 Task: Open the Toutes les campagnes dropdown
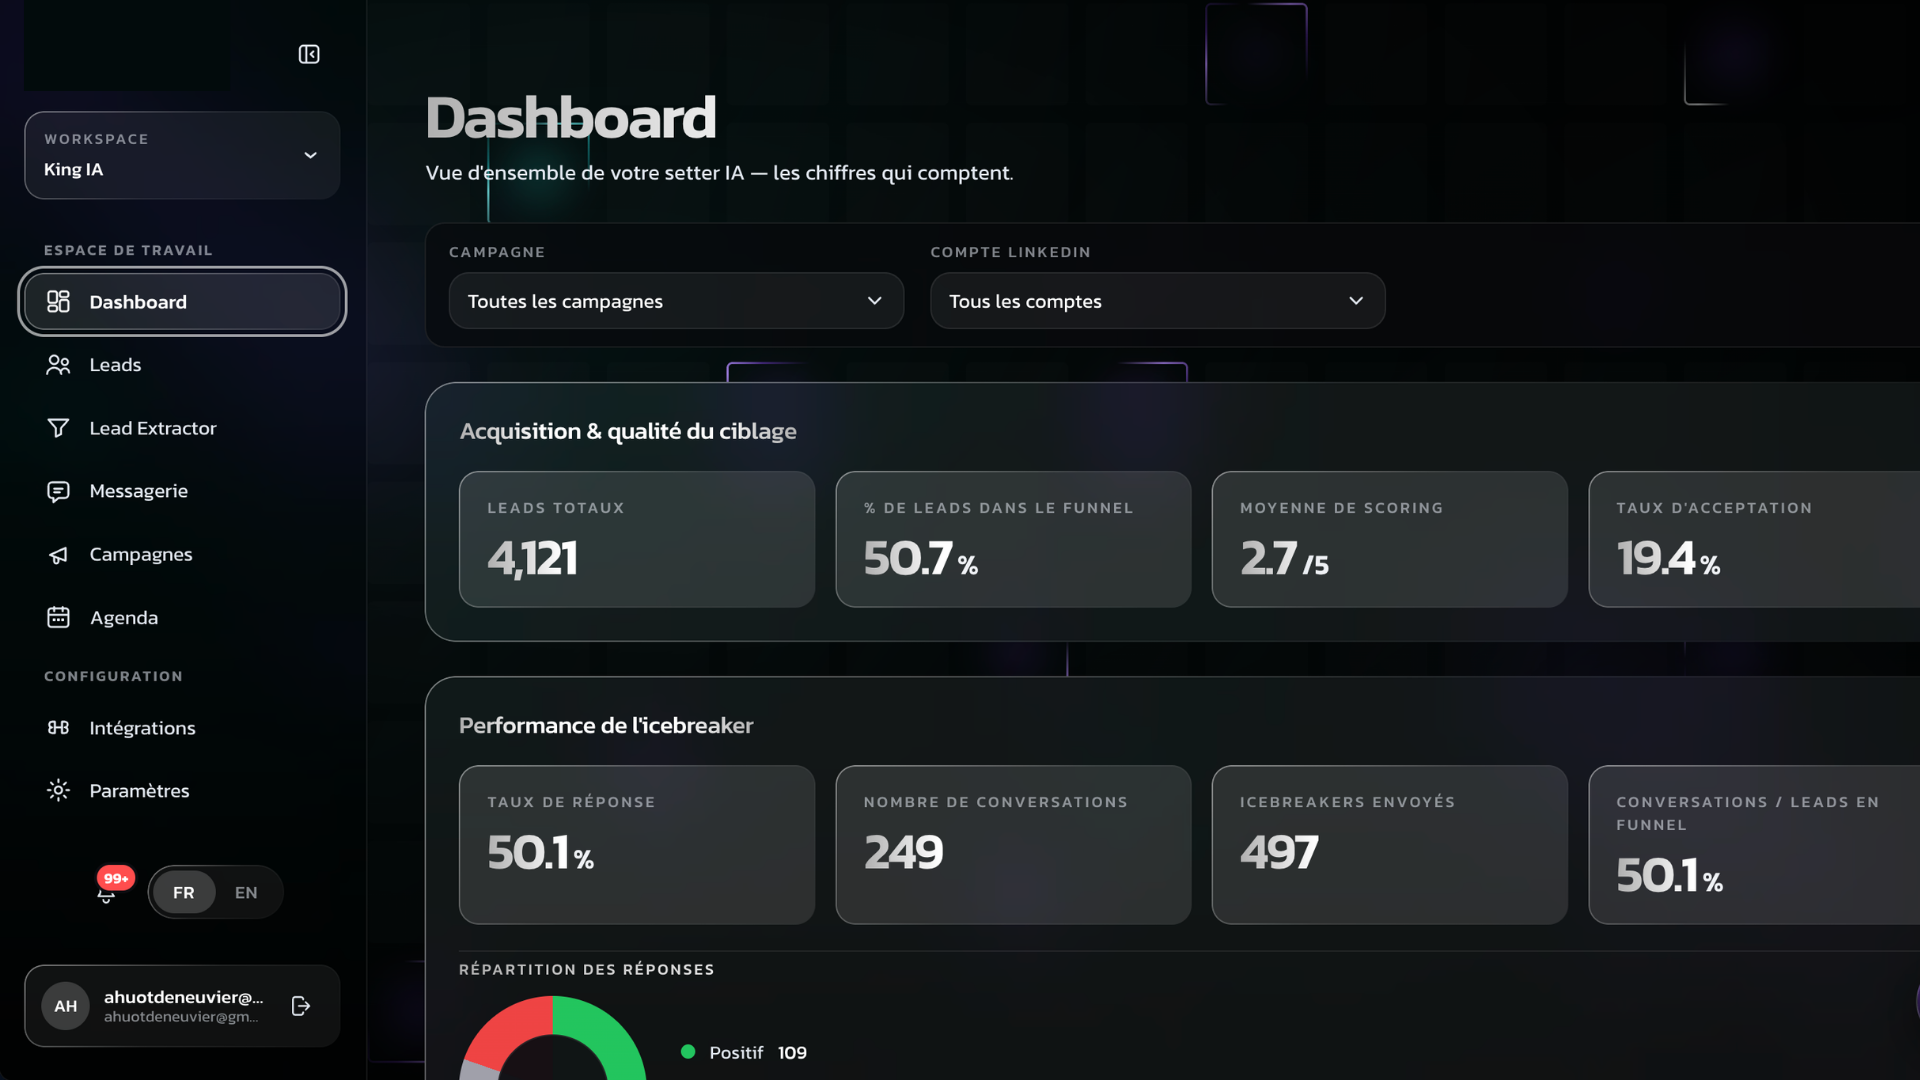[676, 301]
